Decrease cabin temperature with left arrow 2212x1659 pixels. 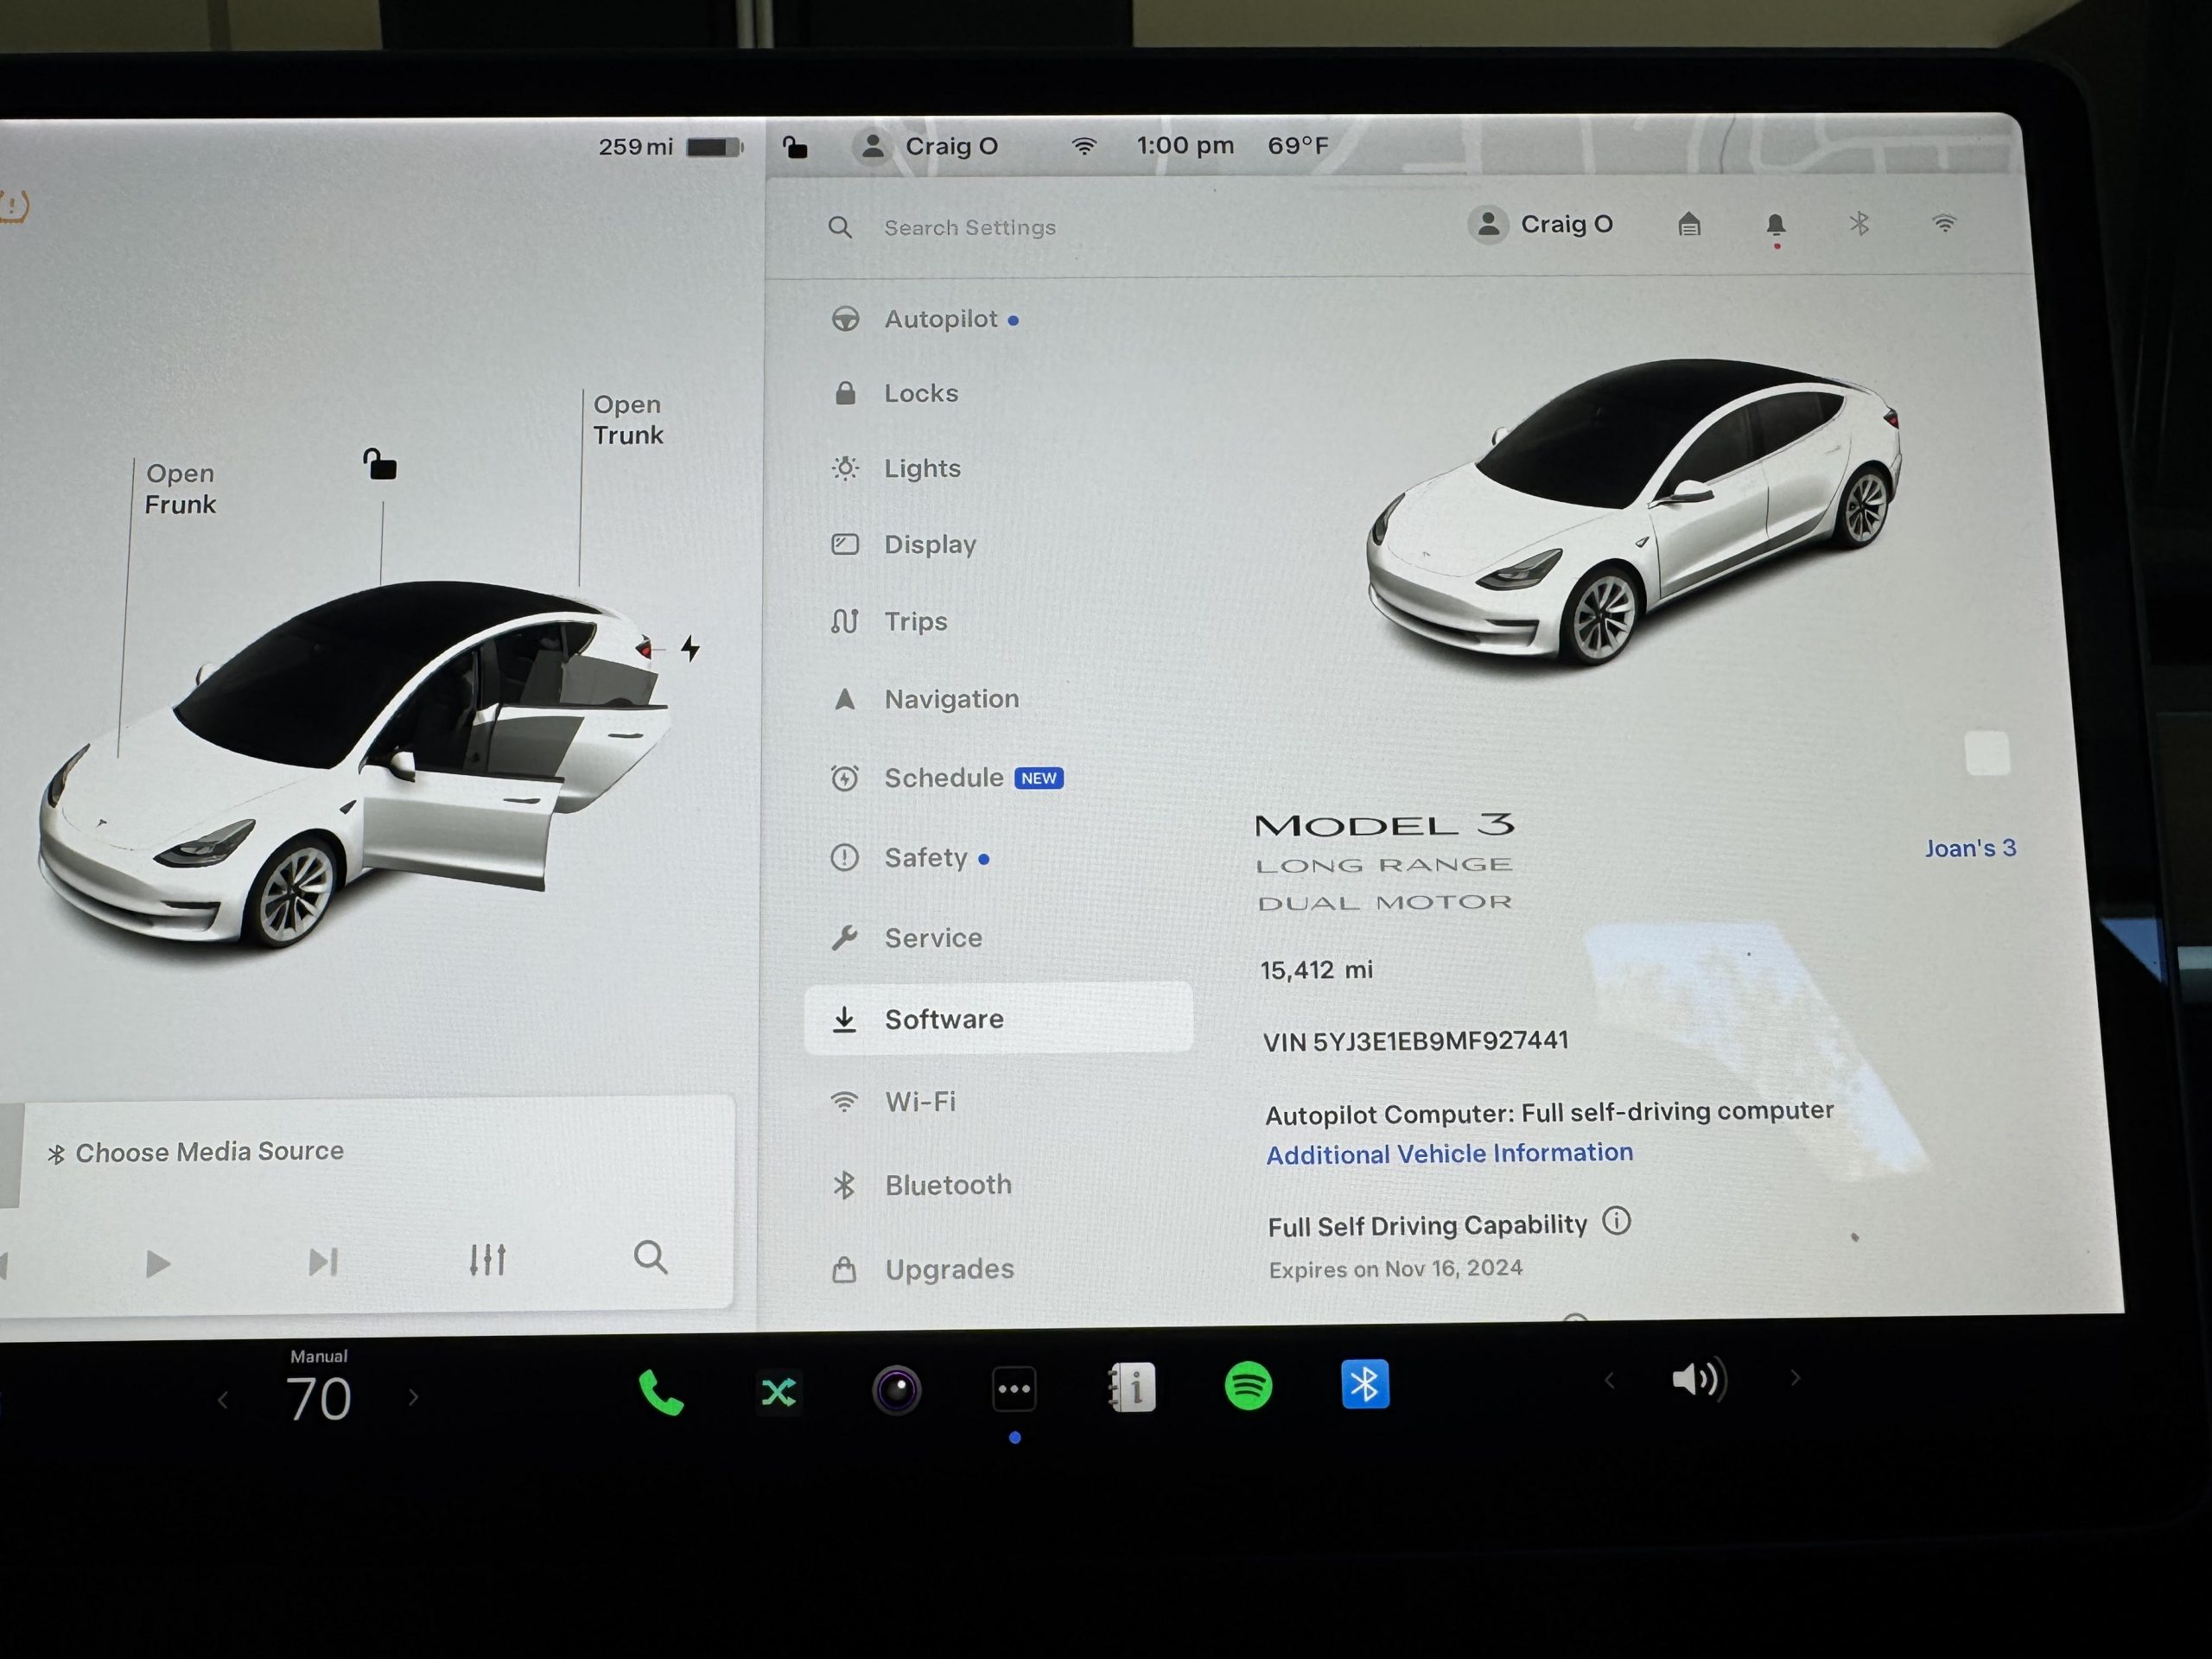point(223,1400)
